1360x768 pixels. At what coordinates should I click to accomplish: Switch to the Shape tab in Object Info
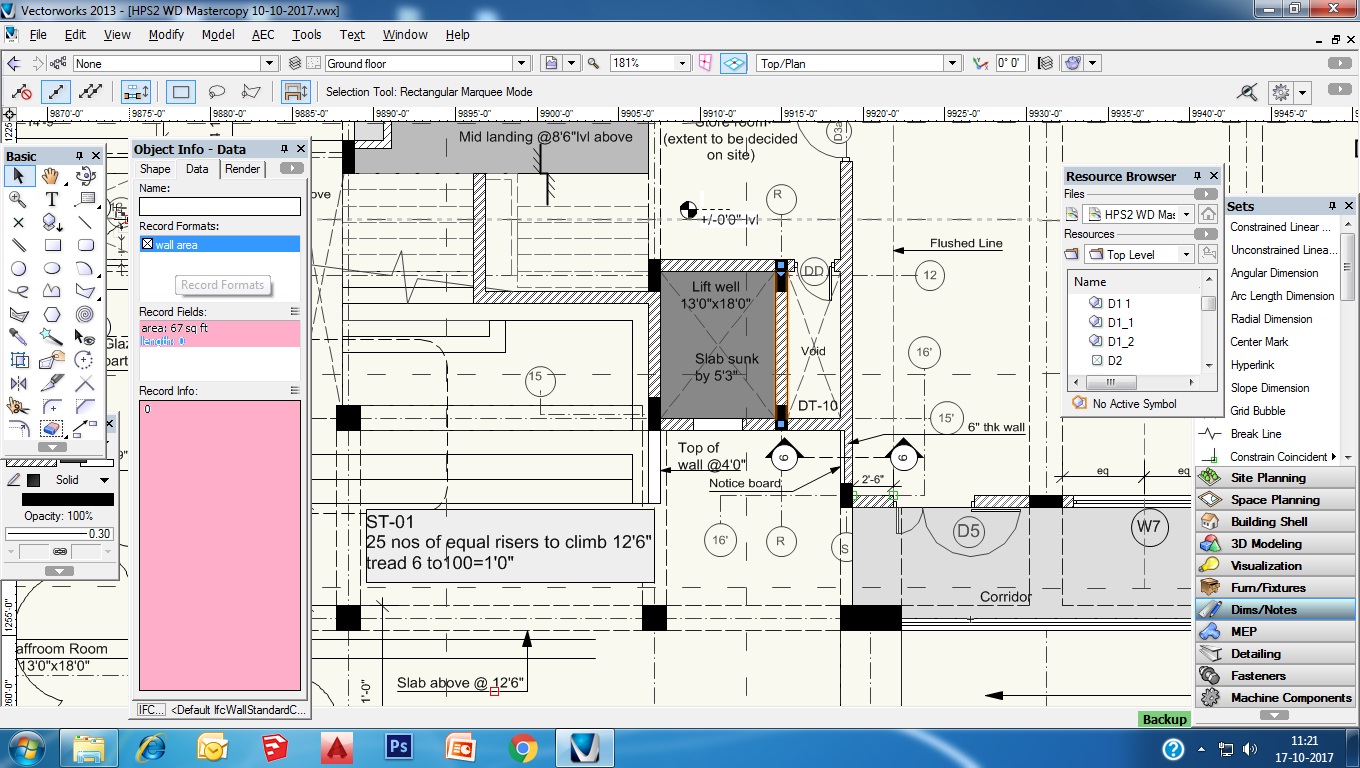pos(155,169)
